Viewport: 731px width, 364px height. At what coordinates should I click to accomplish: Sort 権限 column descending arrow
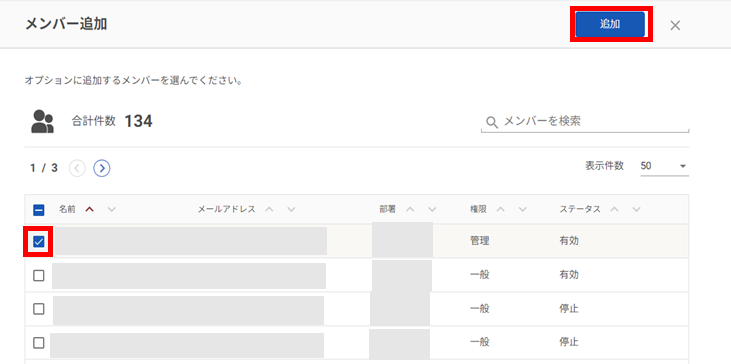tap(523, 209)
